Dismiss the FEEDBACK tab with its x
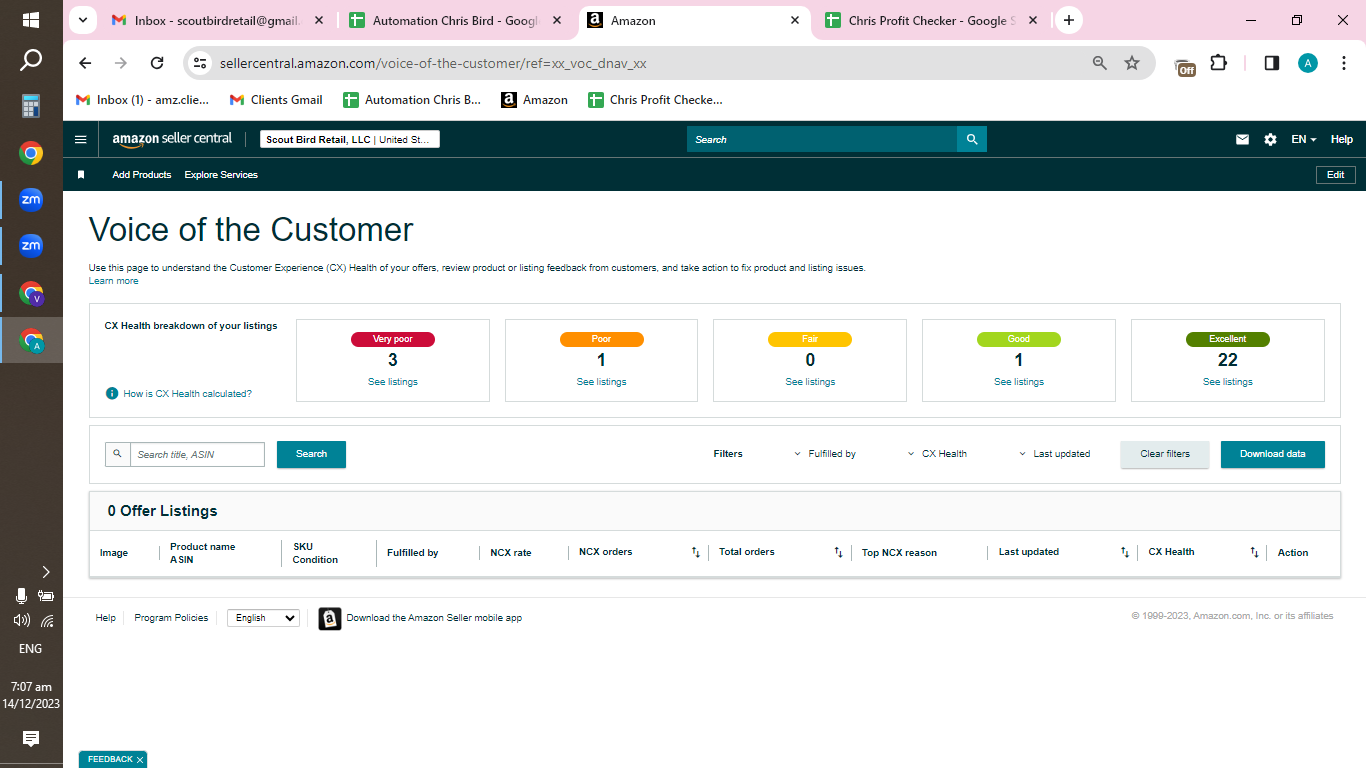1366x768 pixels. click(x=140, y=760)
